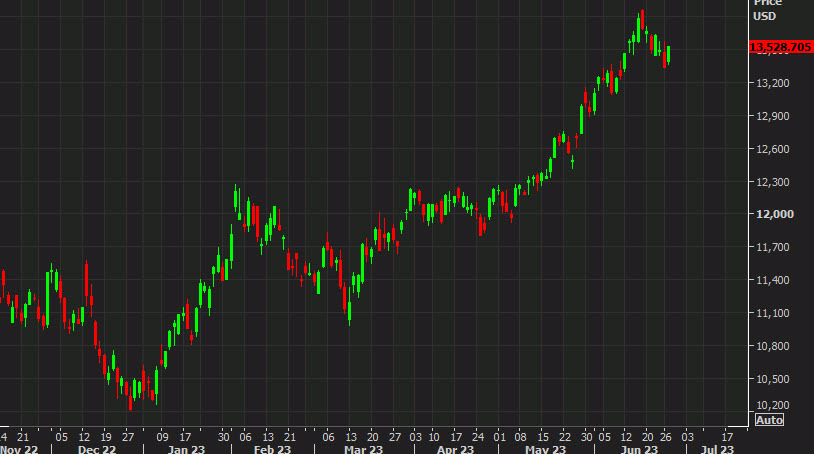
Task: Select the Mar 23 month label
Action: tap(363, 449)
